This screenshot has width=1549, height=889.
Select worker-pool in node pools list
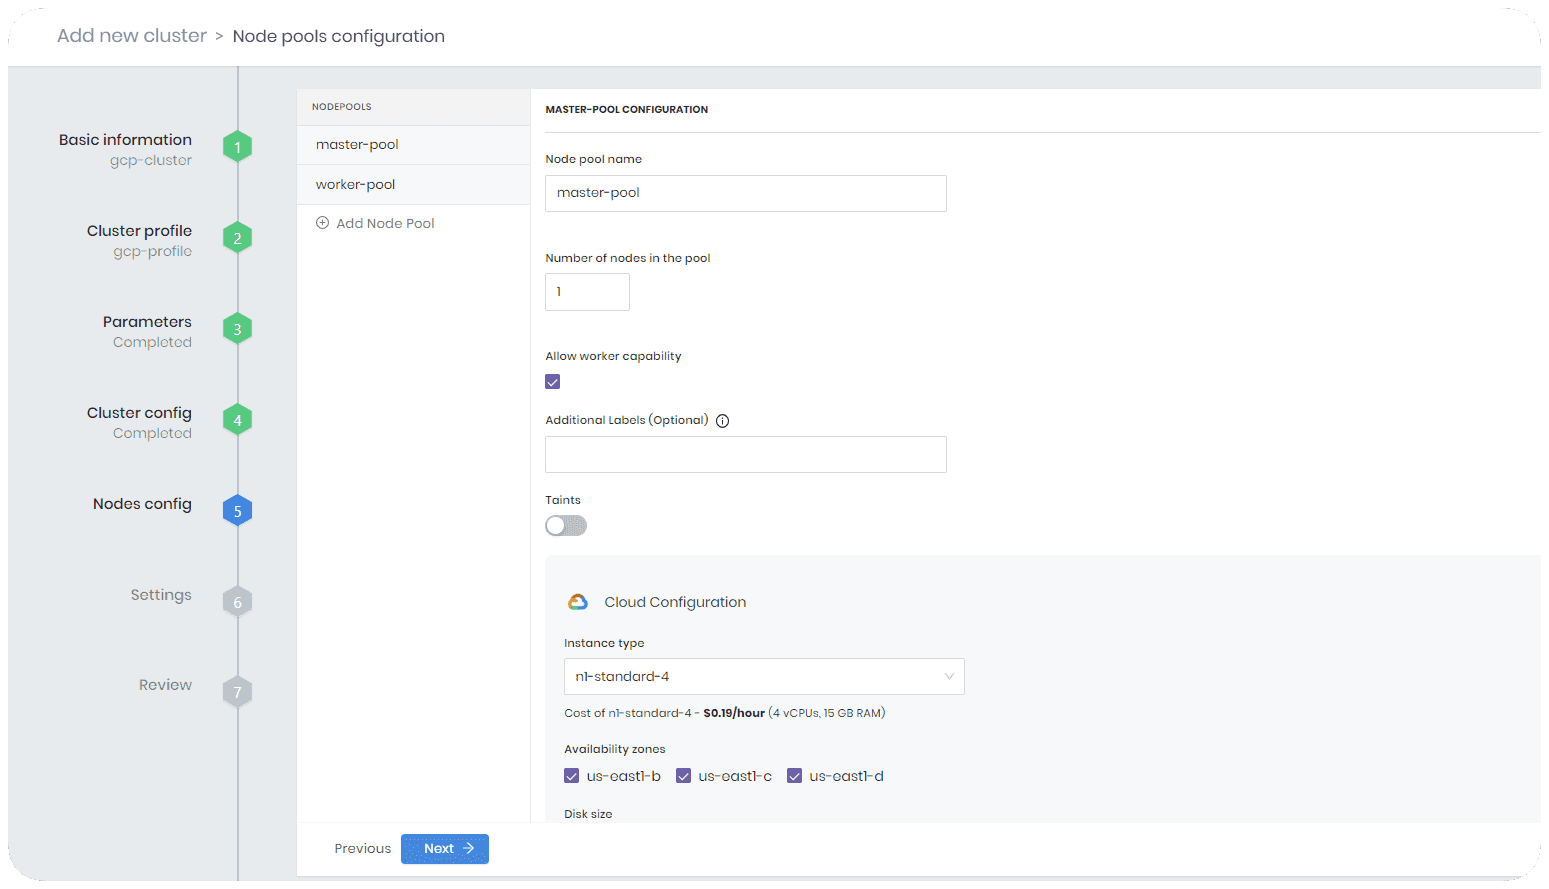(413, 185)
